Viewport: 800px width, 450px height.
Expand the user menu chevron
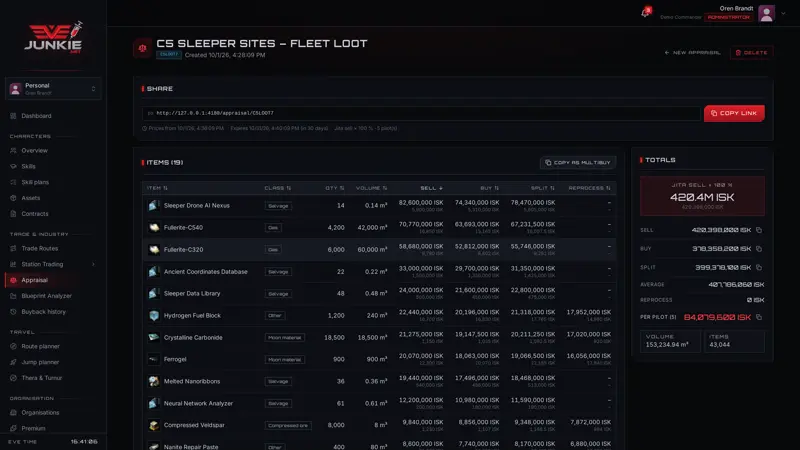click(783, 14)
